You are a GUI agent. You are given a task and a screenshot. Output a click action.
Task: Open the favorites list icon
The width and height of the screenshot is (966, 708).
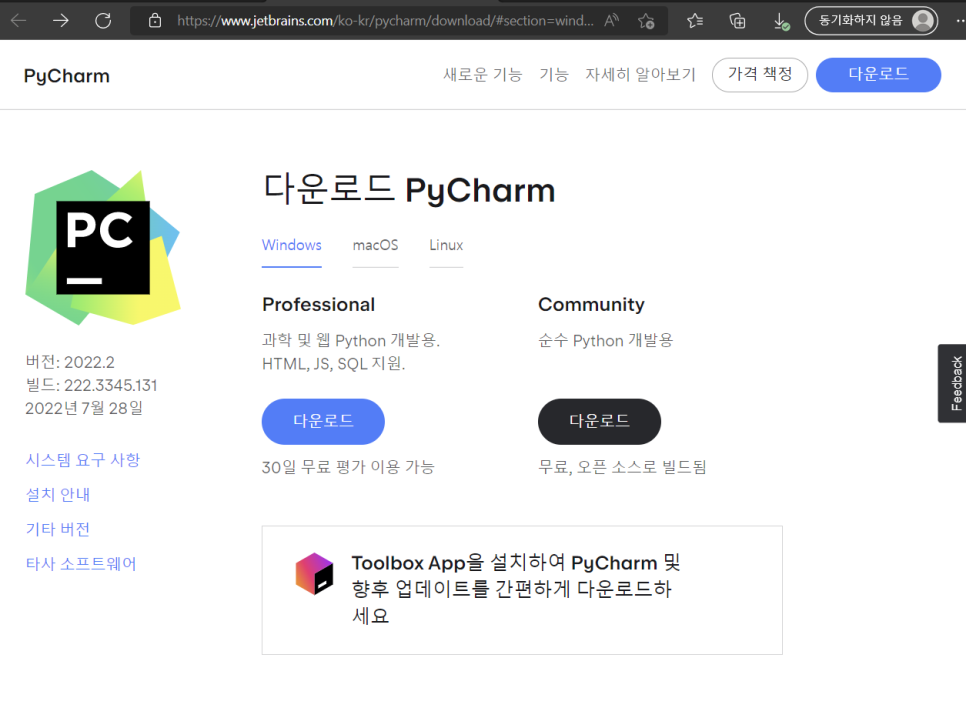click(695, 21)
